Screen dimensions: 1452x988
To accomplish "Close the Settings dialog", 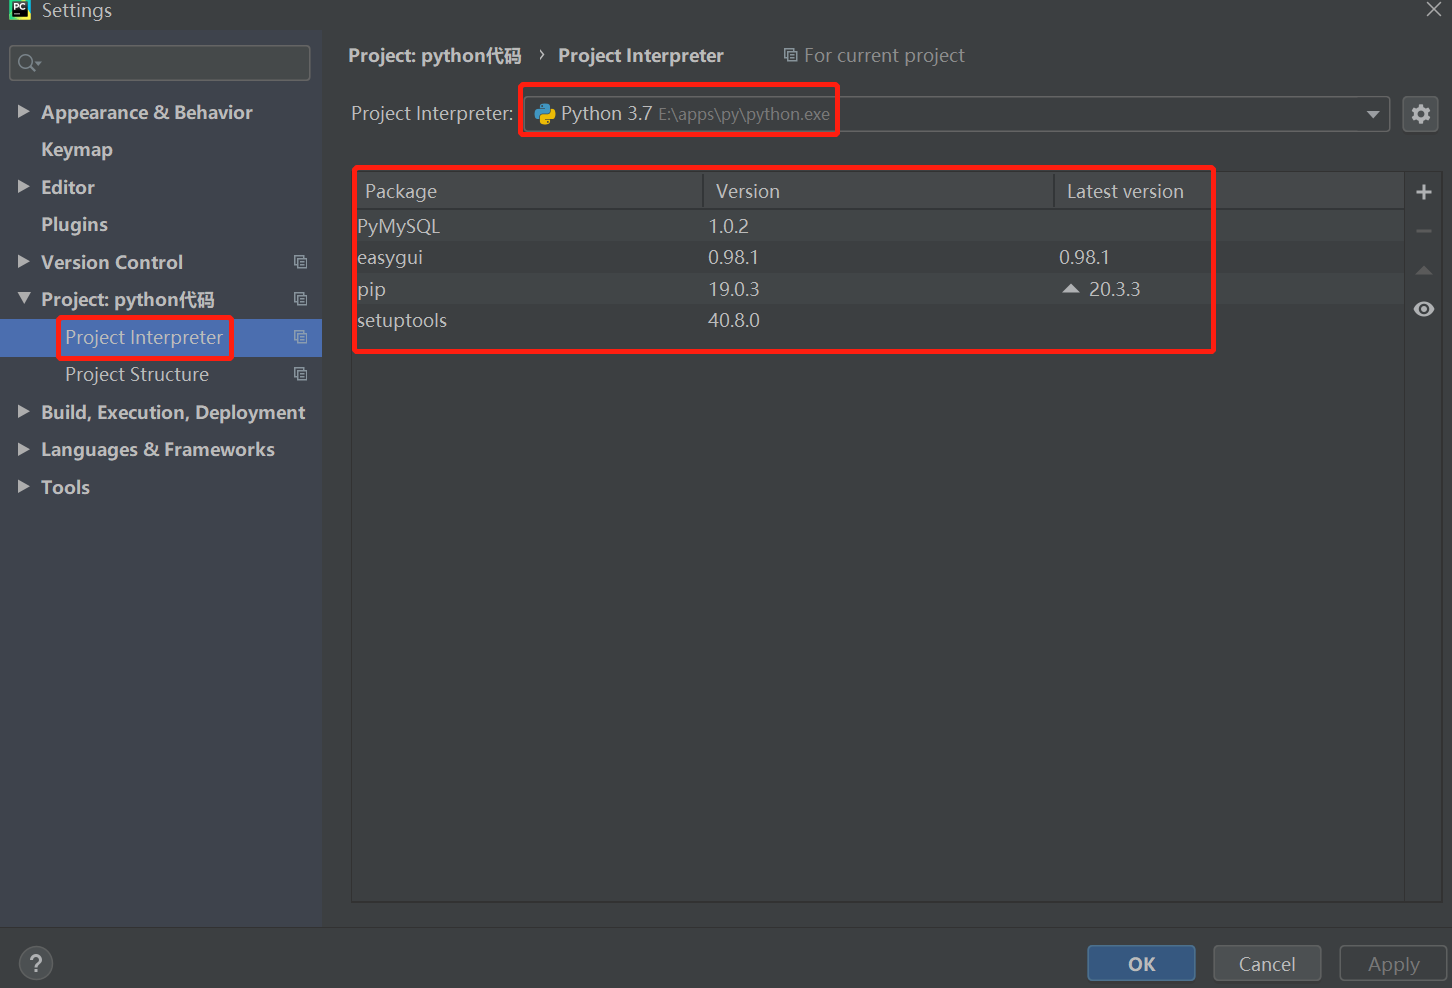I will point(1433,10).
